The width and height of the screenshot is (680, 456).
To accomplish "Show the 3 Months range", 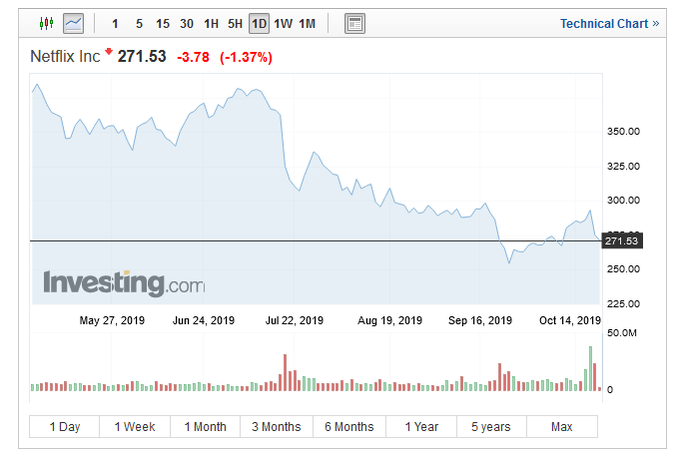I will [x=277, y=426].
